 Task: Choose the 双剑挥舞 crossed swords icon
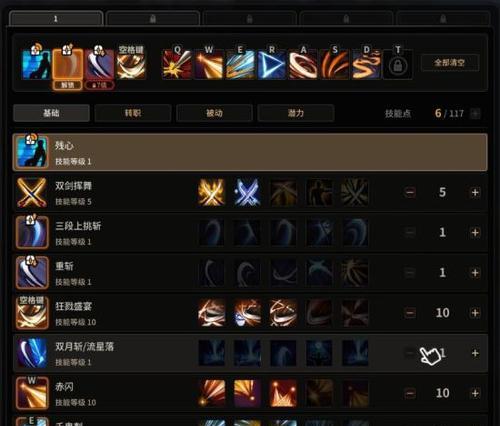coord(32,192)
